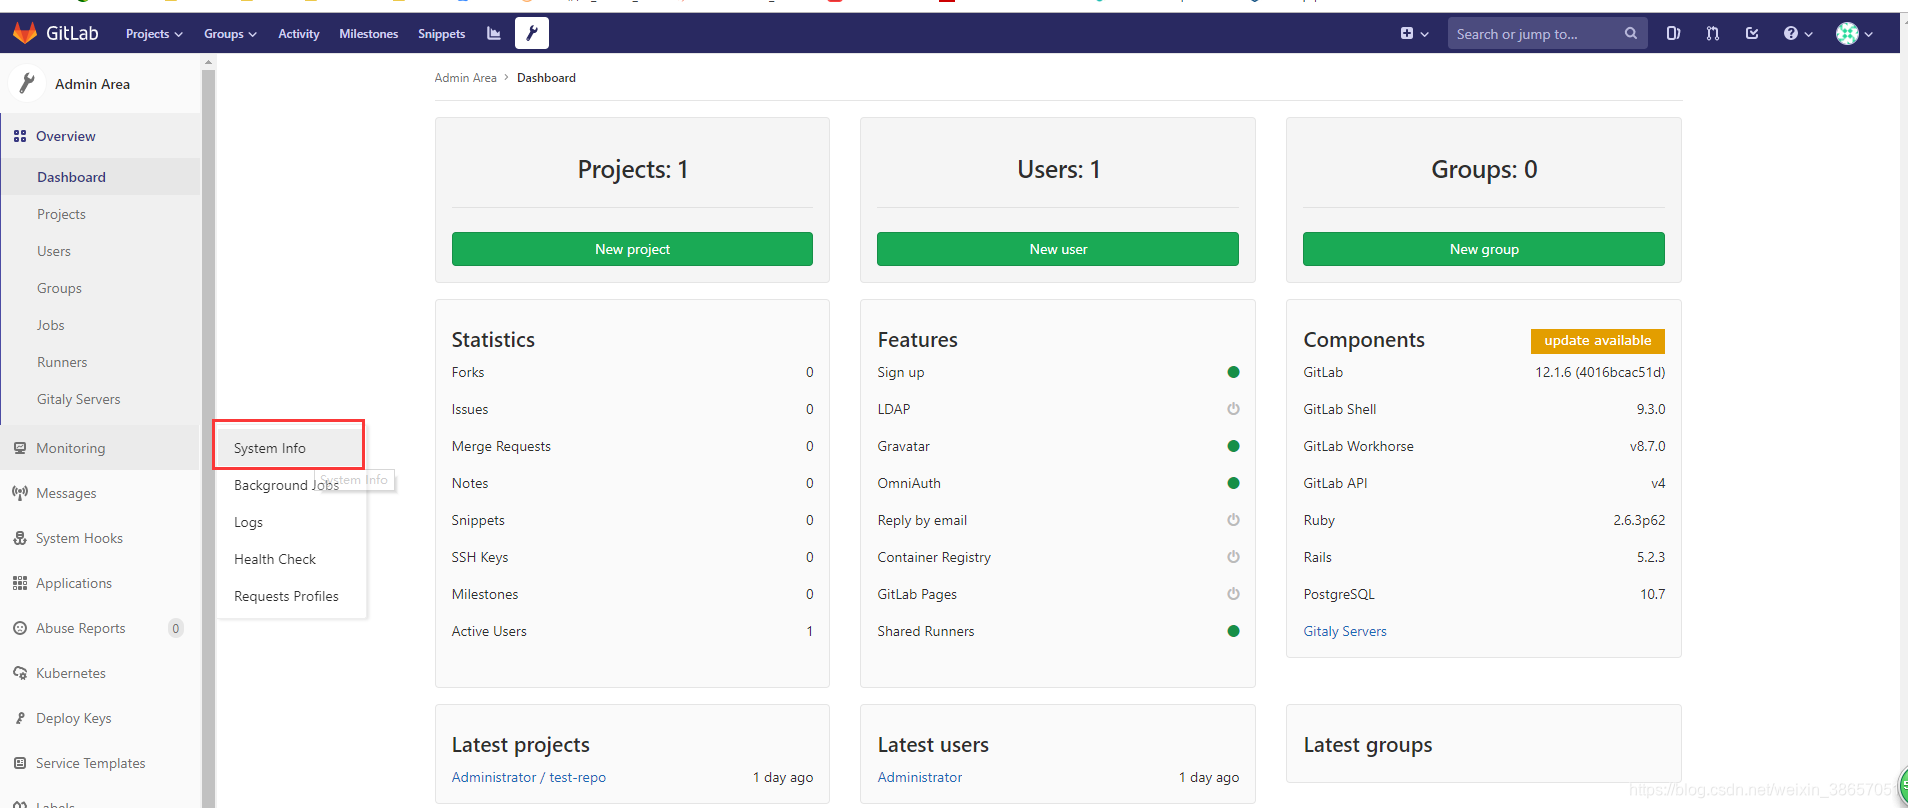Viewport: 1908px width, 808px height.
Task: Click the Shared Runners enabled indicator
Action: coord(1233,631)
